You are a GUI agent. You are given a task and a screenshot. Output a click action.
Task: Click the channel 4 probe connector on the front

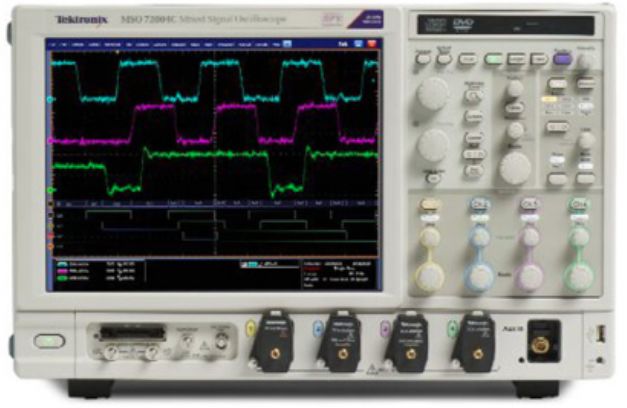point(477,354)
